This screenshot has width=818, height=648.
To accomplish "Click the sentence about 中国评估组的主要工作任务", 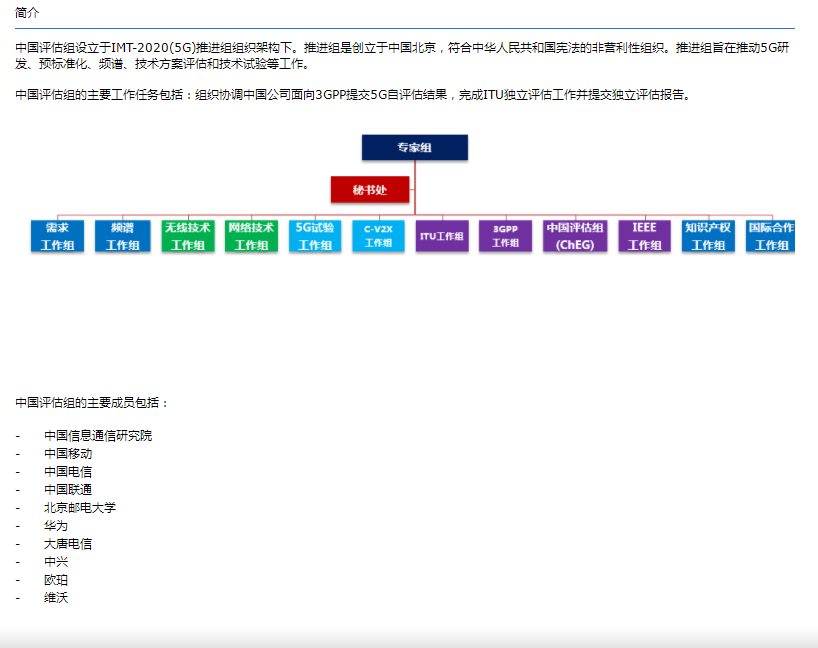I will coord(353,94).
